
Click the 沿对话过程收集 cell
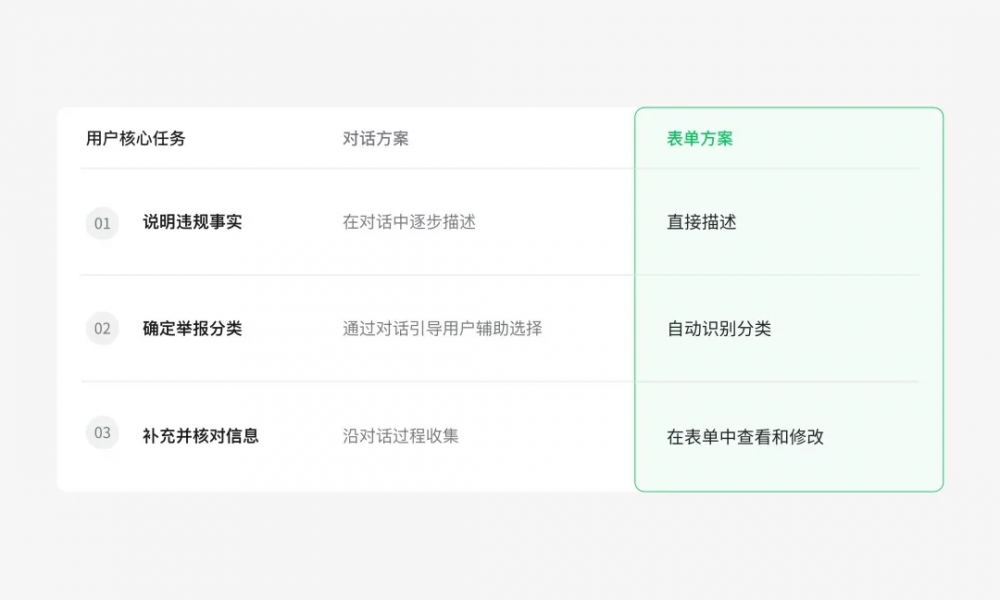click(x=401, y=436)
